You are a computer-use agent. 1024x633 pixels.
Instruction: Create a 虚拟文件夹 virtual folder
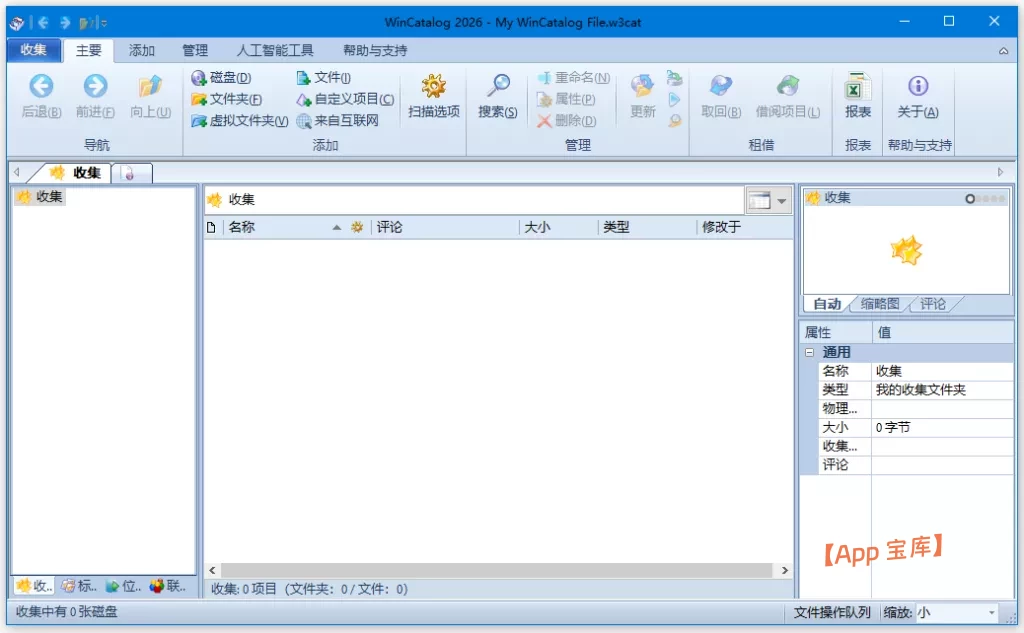pos(240,121)
